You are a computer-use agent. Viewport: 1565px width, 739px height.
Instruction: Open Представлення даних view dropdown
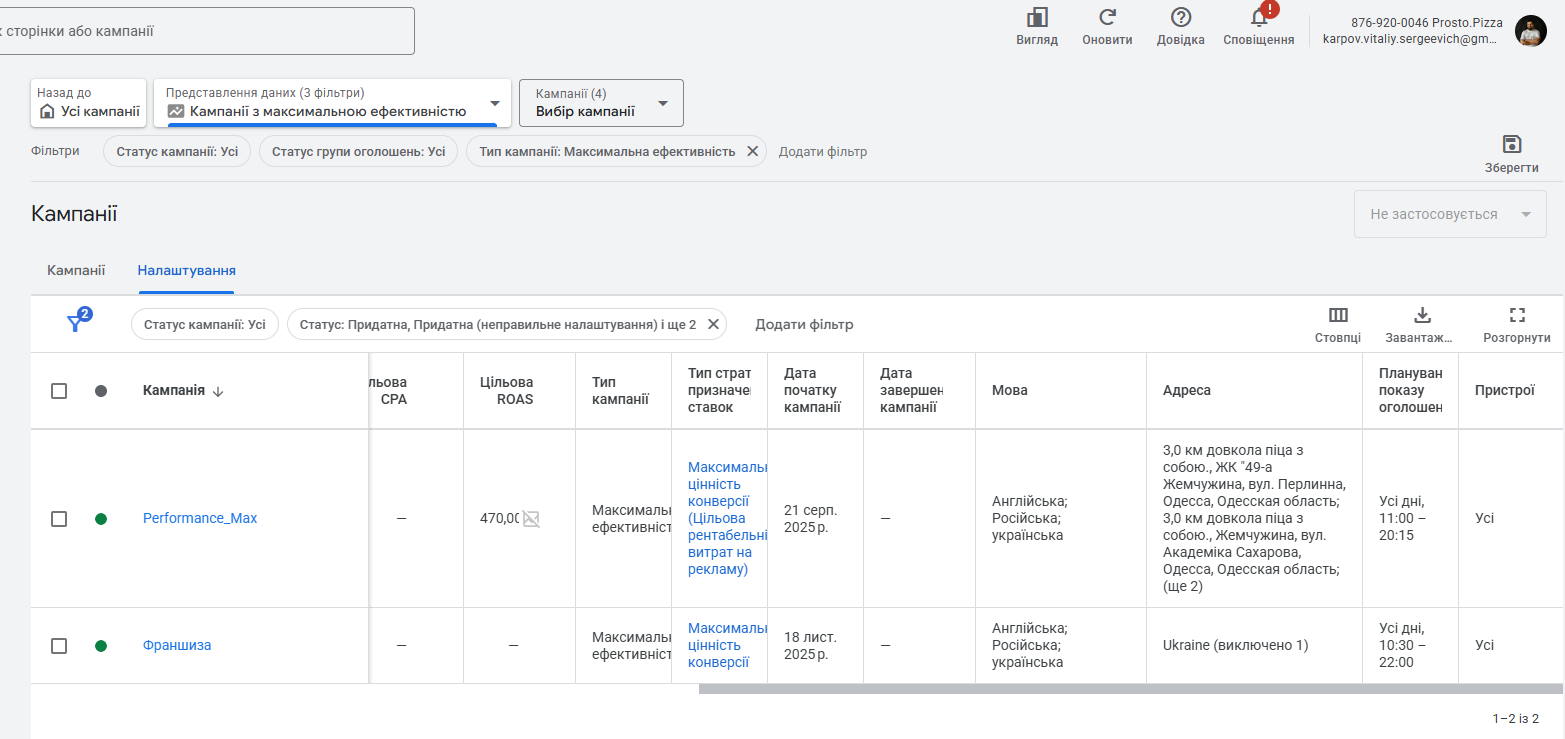coord(332,103)
